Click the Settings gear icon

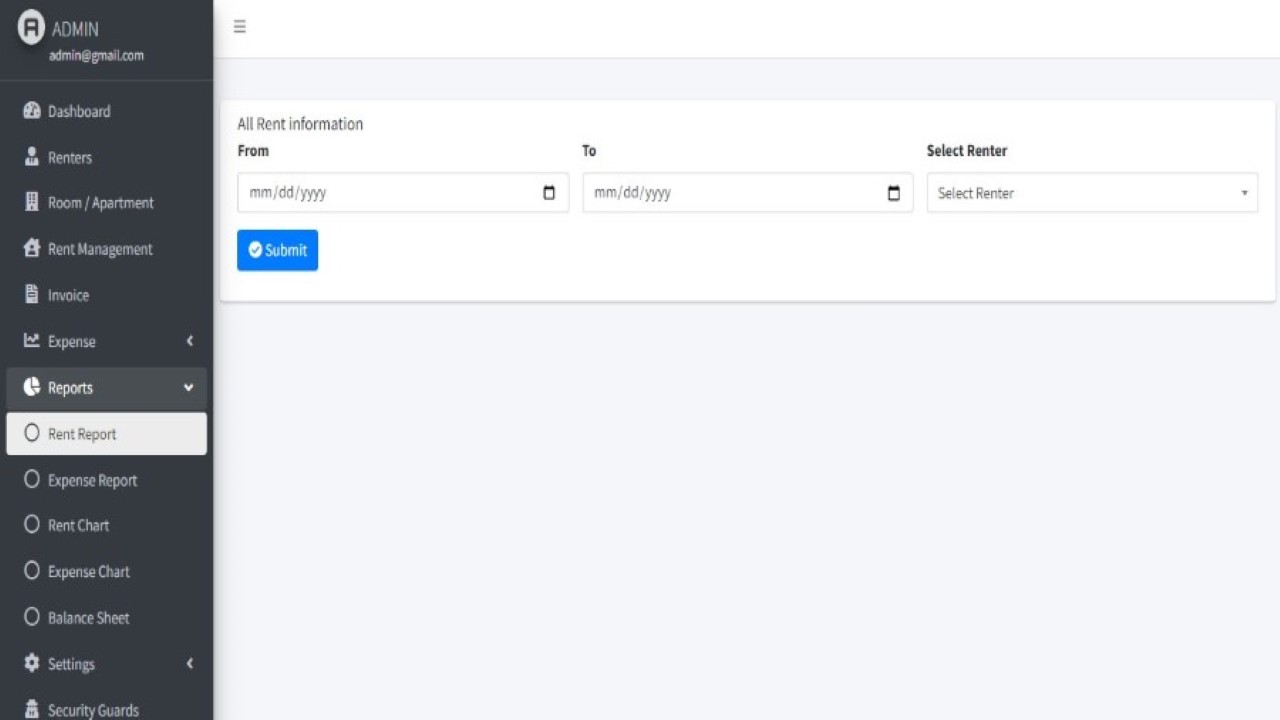31,663
